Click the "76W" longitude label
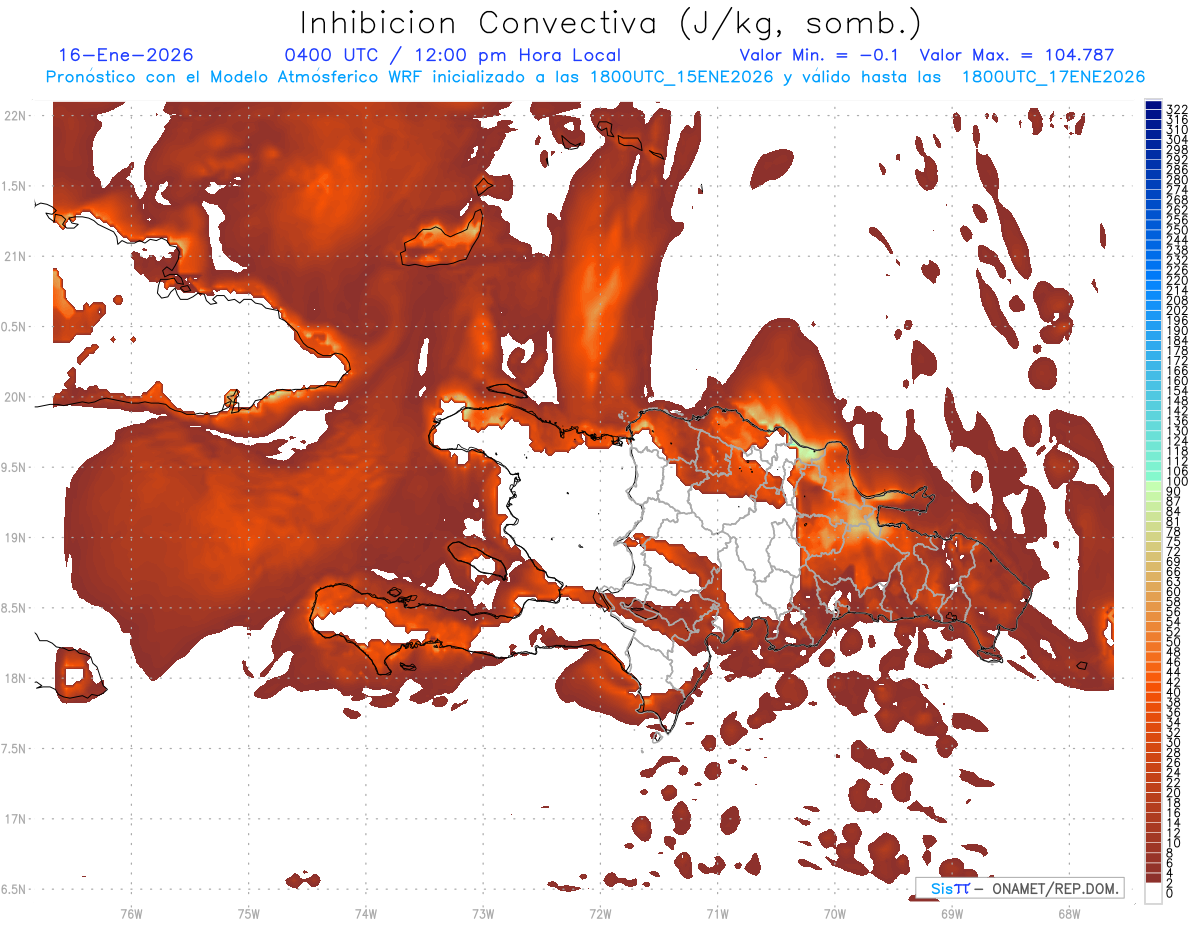 pyautogui.click(x=131, y=914)
